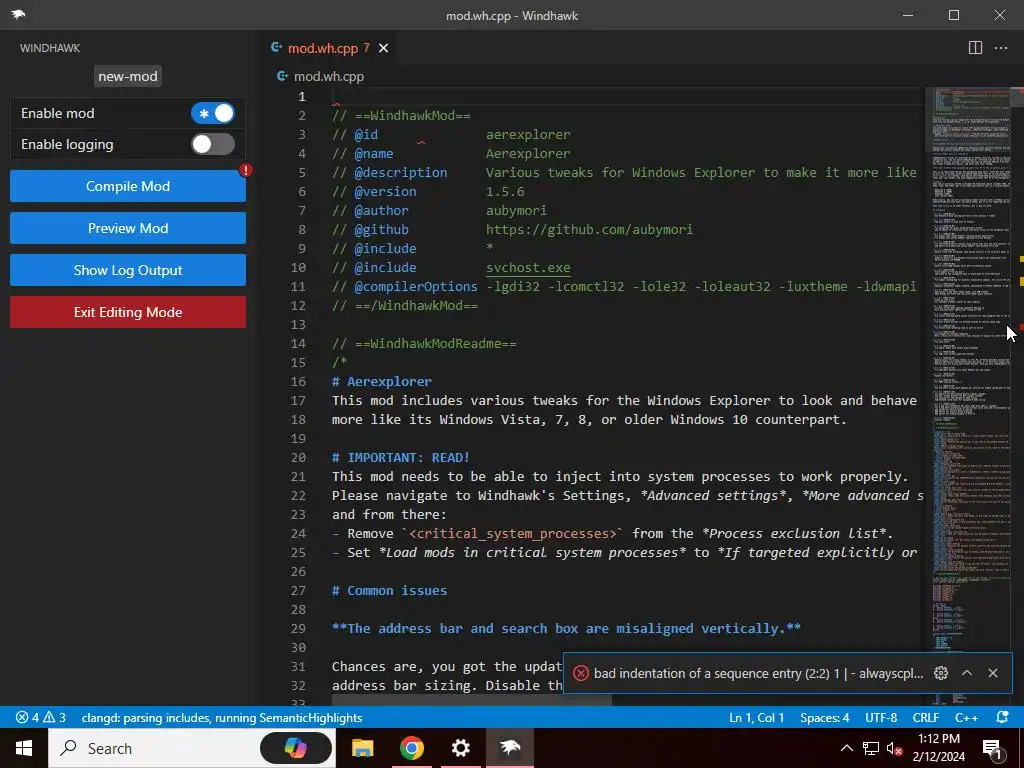The width and height of the screenshot is (1024, 768).
Task: Click the '# Common issues' heading line
Action: [389, 590]
